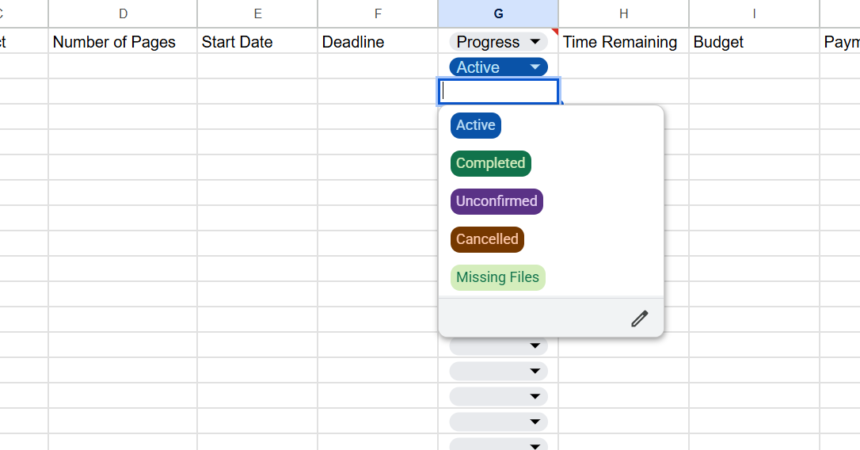Open the Progress header dropdown arrow
The height and width of the screenshot is (450, 860).
[x=535, y=42]
